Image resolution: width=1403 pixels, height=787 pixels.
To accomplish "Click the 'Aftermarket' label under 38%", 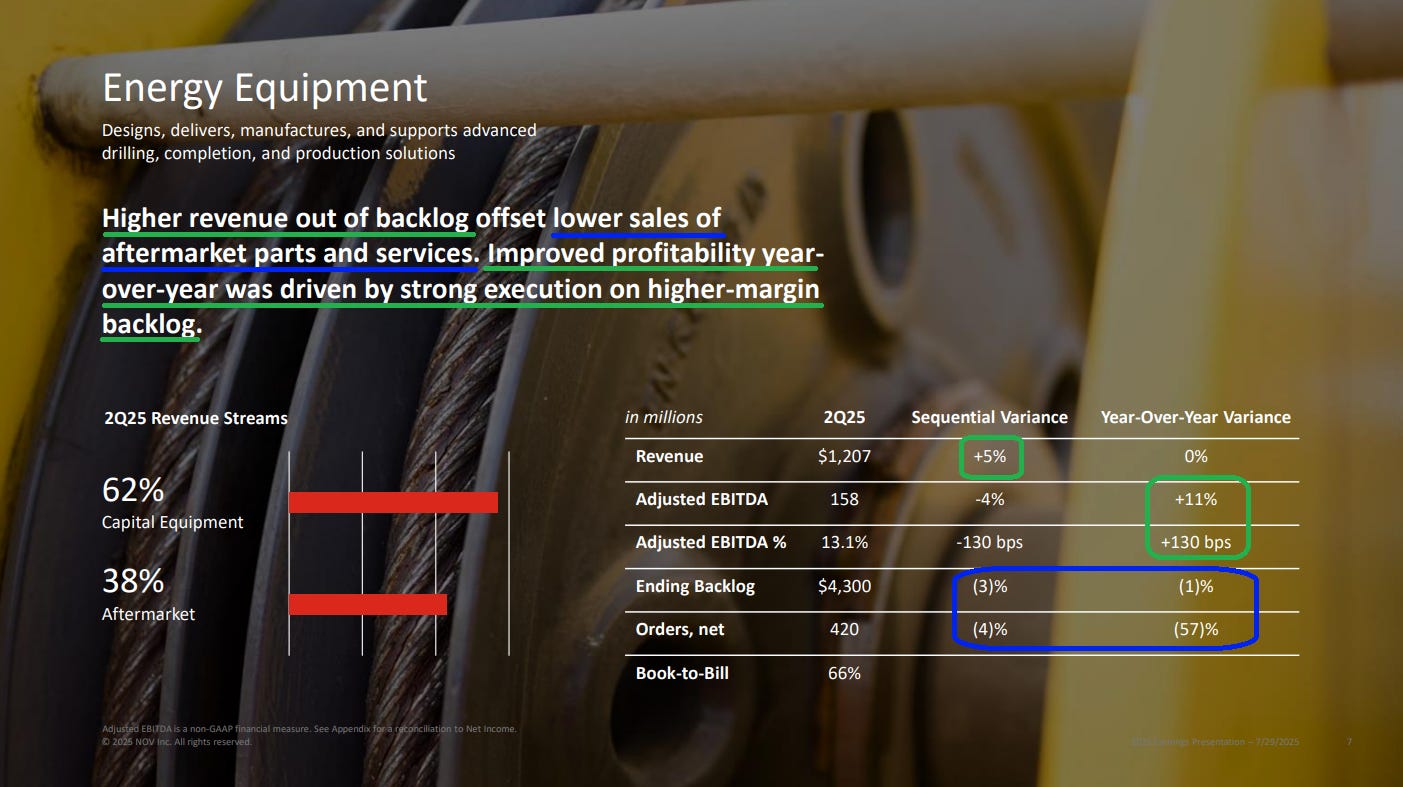I will [149, 614].
